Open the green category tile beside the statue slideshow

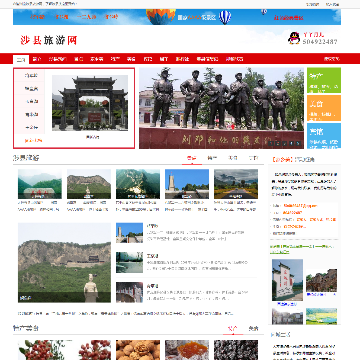pos(324,80)
